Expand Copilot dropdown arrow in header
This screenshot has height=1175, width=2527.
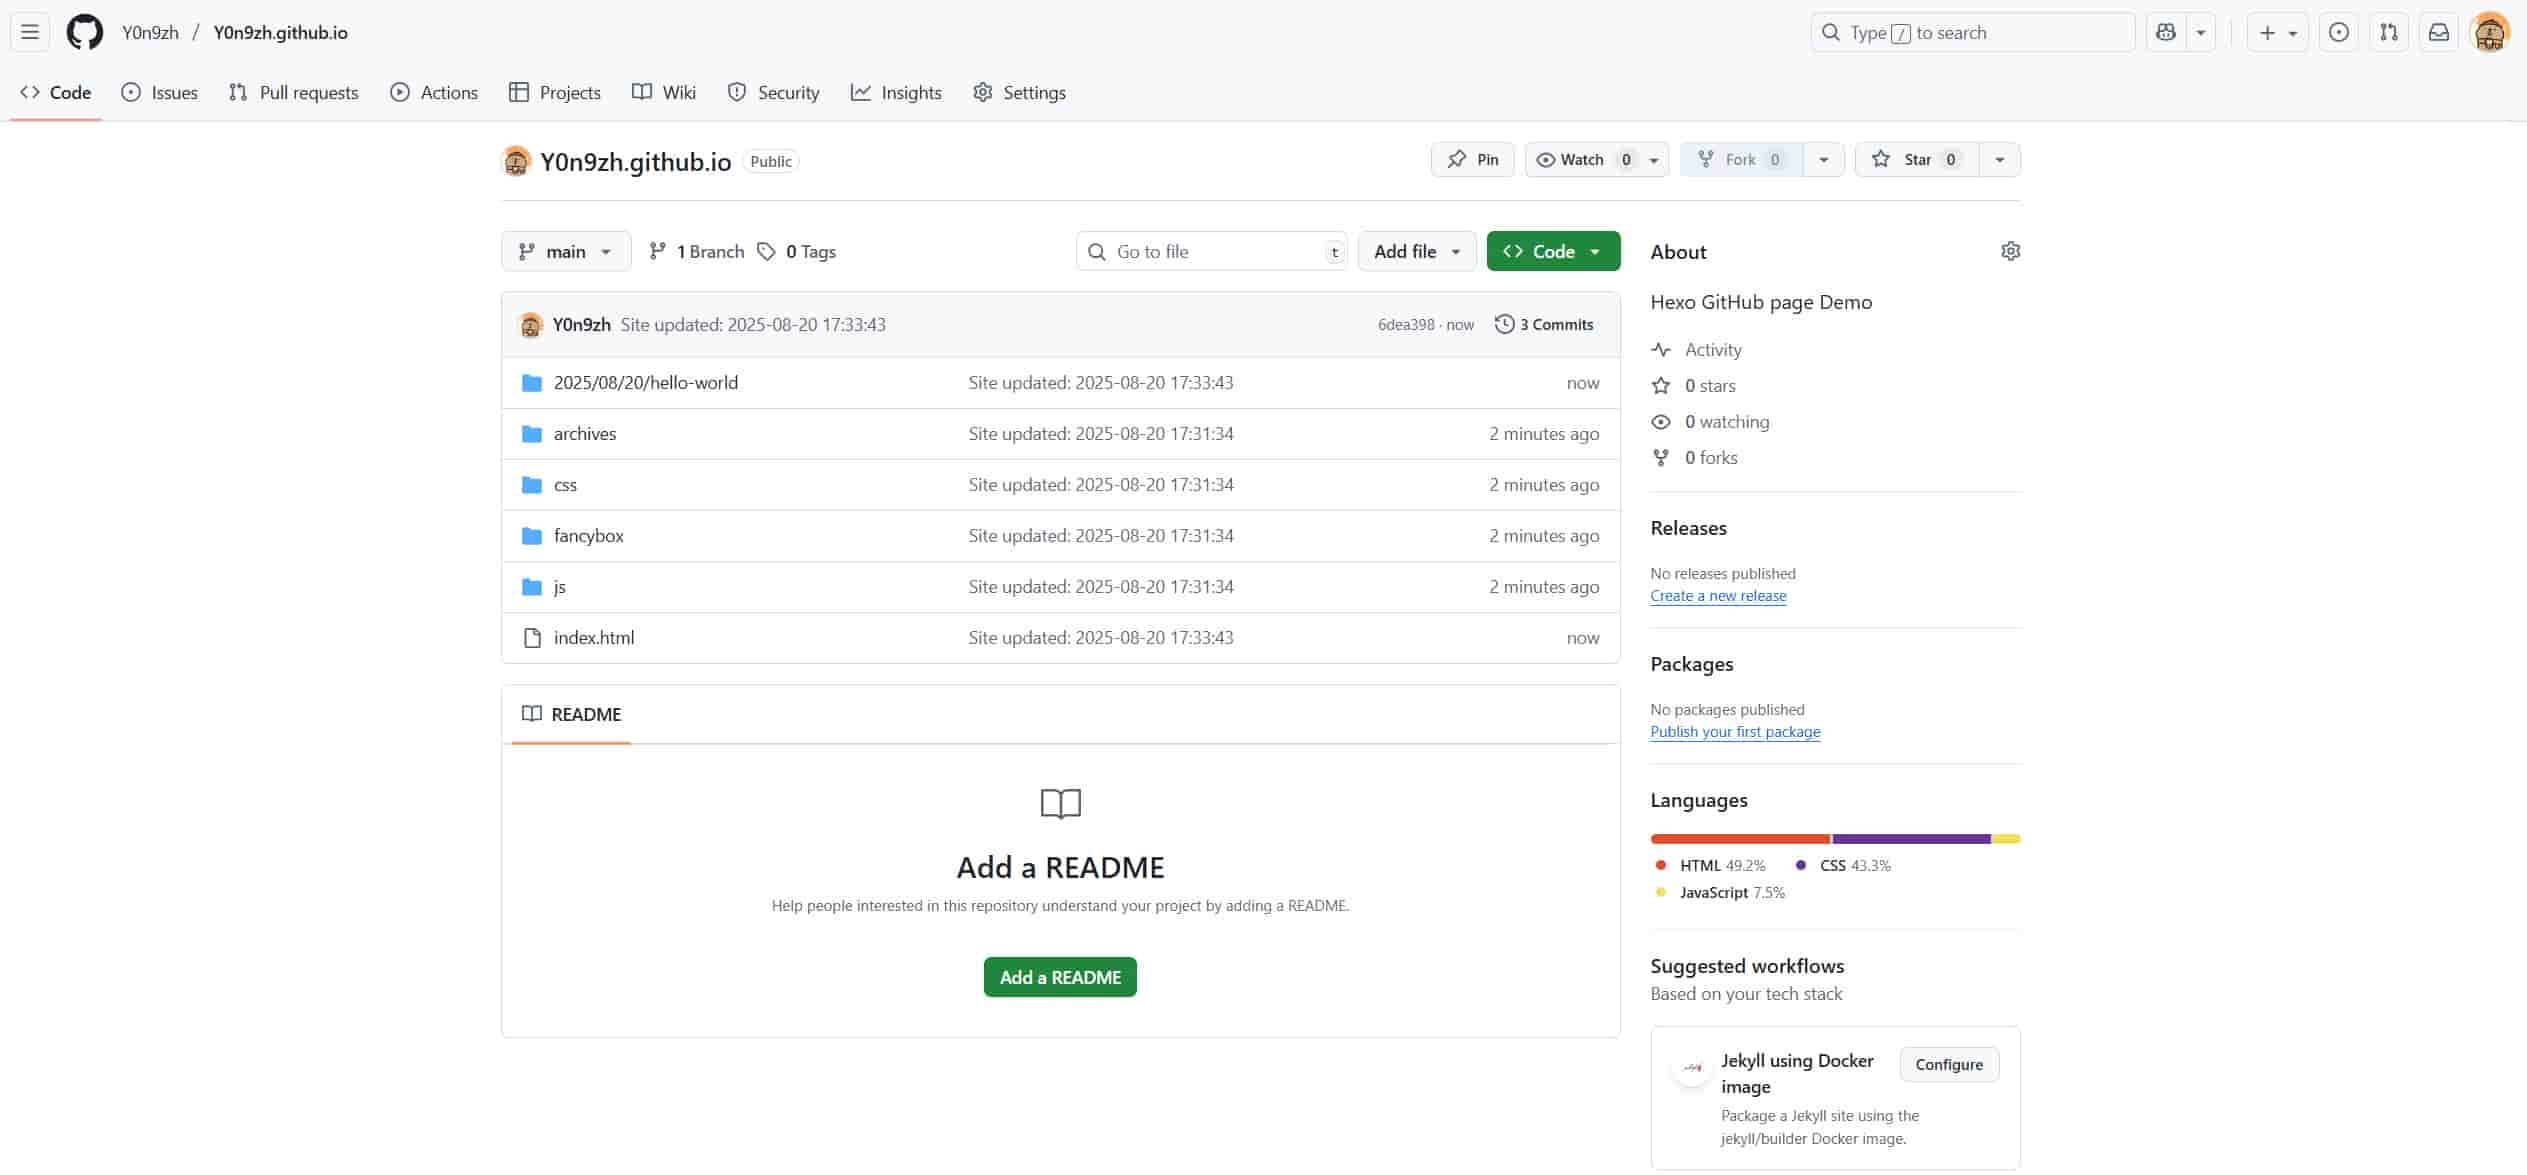pyautogui.click(x=2201, y=32)
